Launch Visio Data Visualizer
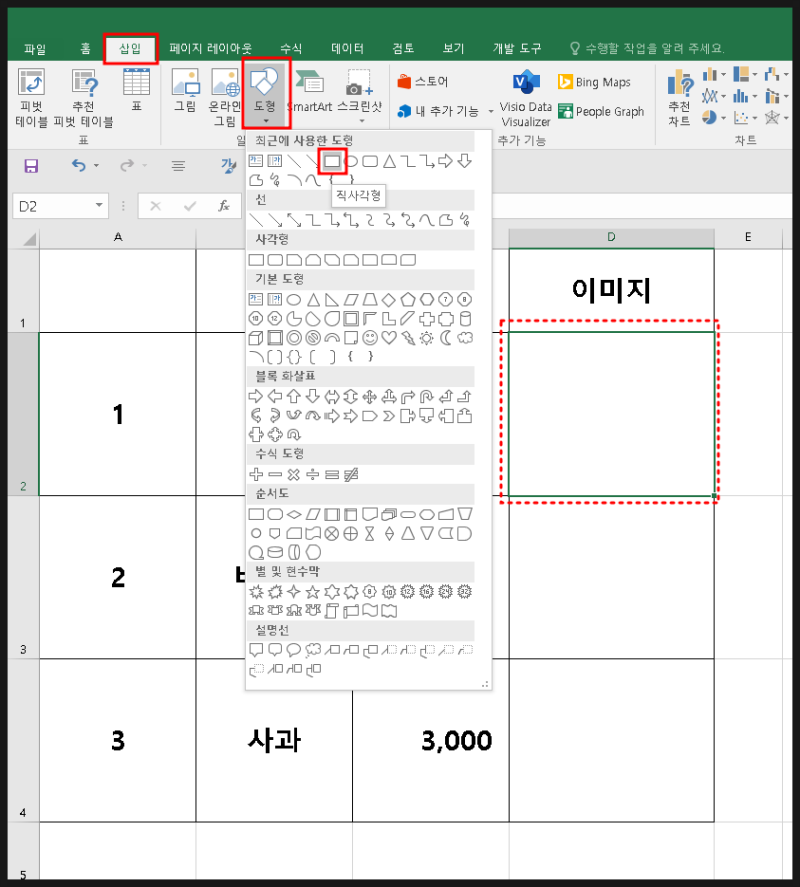Screen dimensions: 800x887 click(x=524, y=95)
